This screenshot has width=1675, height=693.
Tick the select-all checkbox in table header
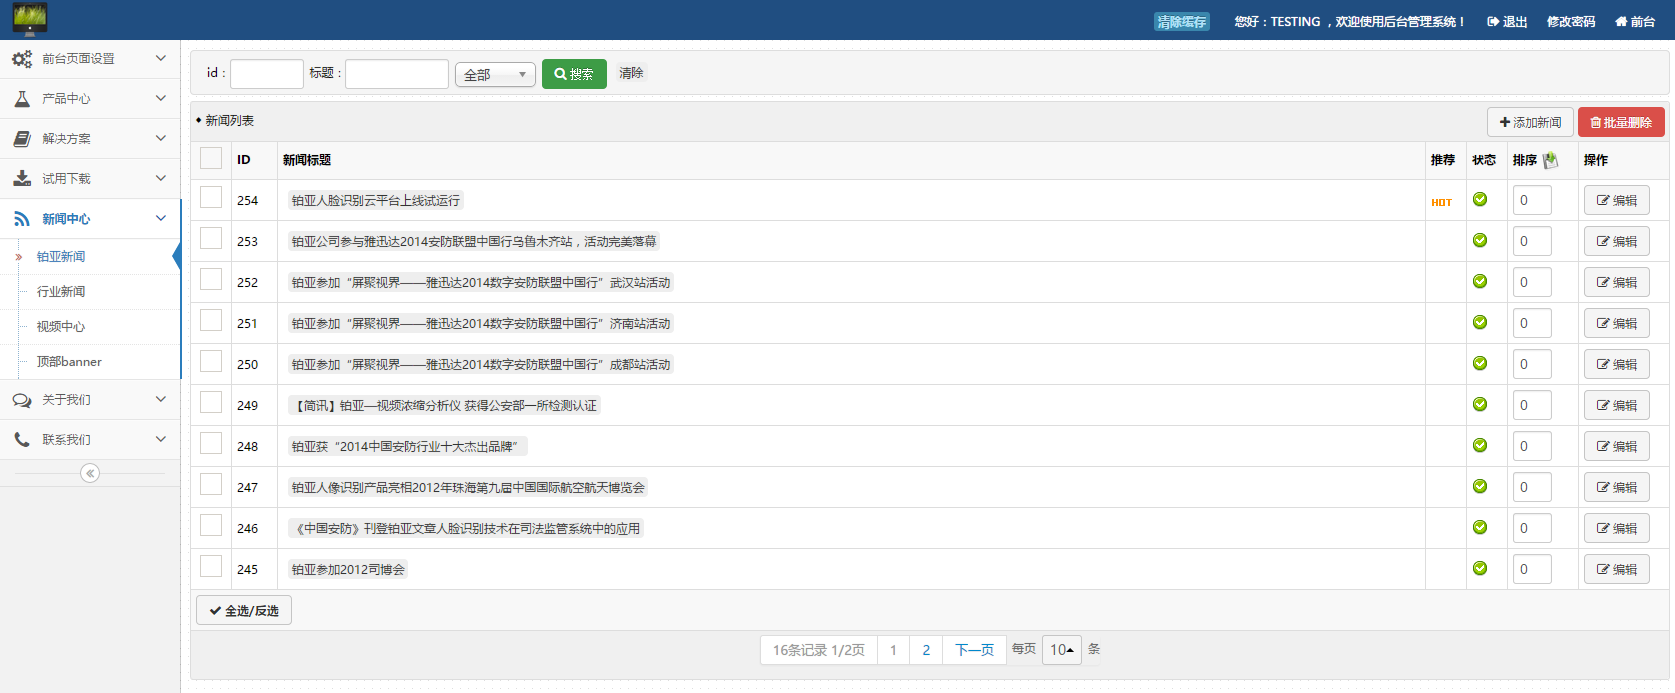coord(211,158)
